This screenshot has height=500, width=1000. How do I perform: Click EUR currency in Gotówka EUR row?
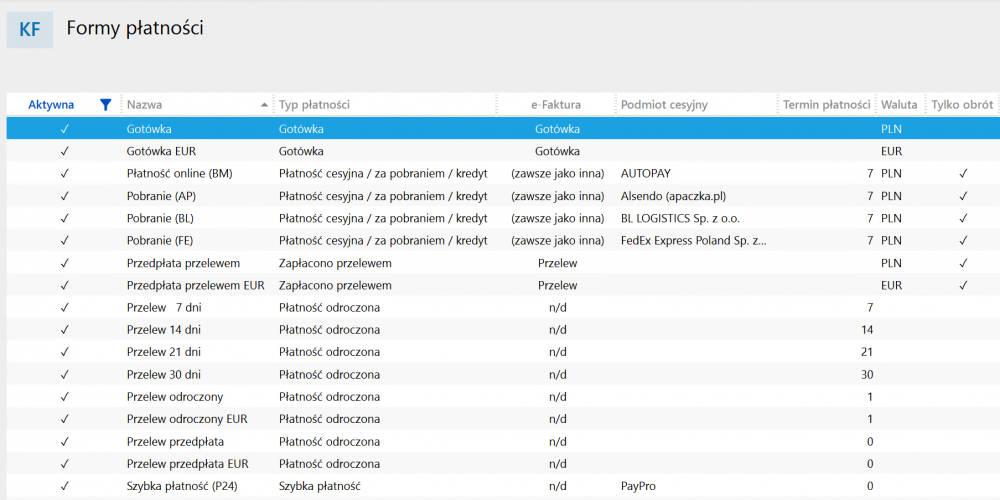pos(892,152)
